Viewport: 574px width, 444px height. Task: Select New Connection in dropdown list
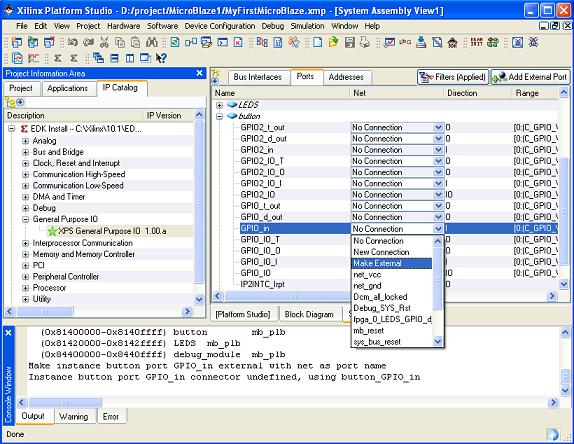392,252
